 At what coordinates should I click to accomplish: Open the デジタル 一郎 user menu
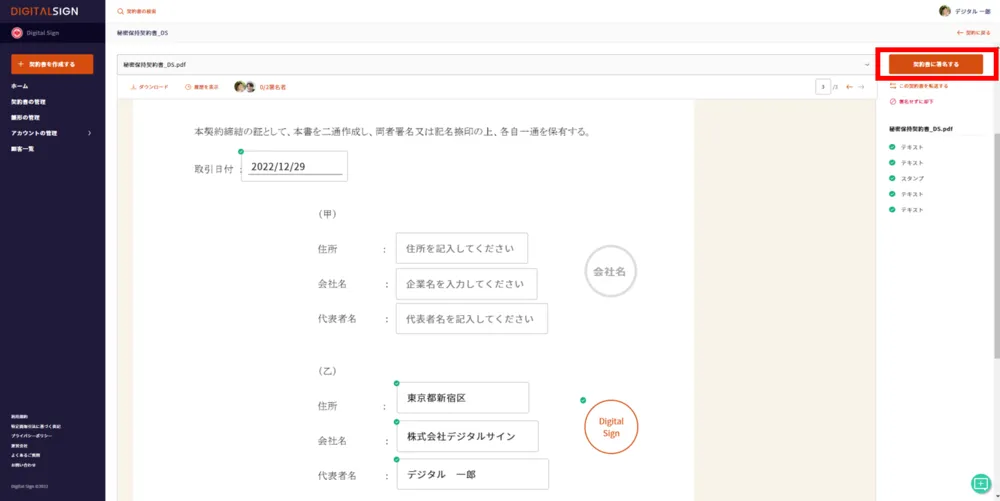click(x=964, y=11)
